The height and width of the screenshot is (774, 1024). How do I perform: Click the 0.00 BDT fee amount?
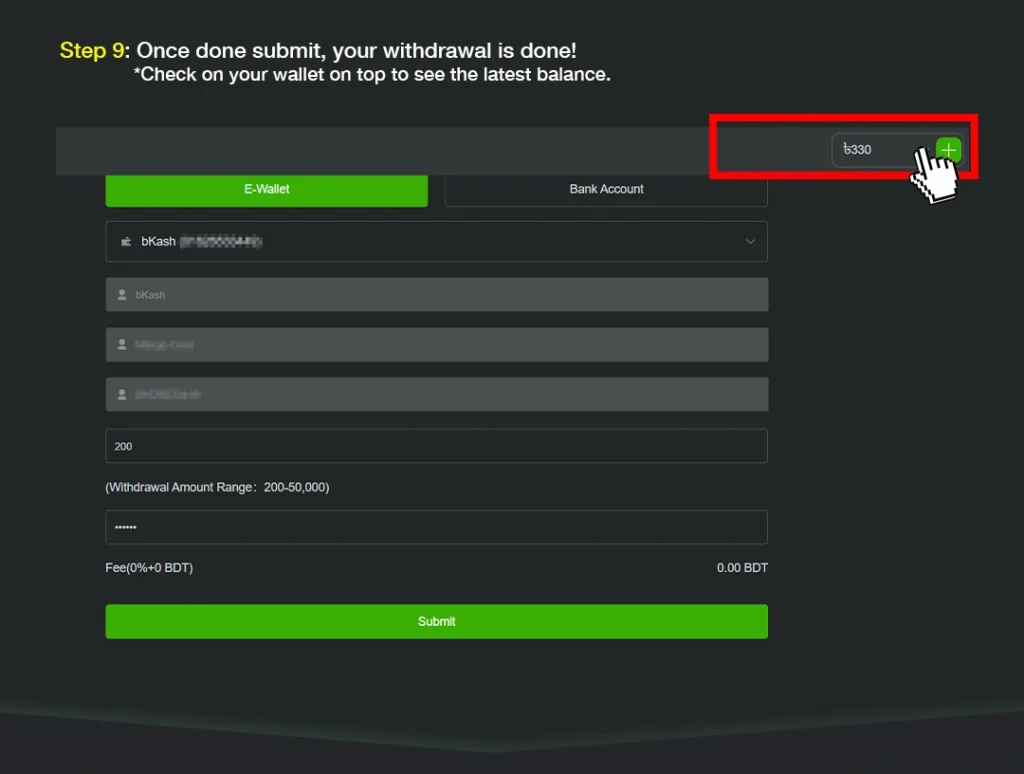click(x=742, y=567)
